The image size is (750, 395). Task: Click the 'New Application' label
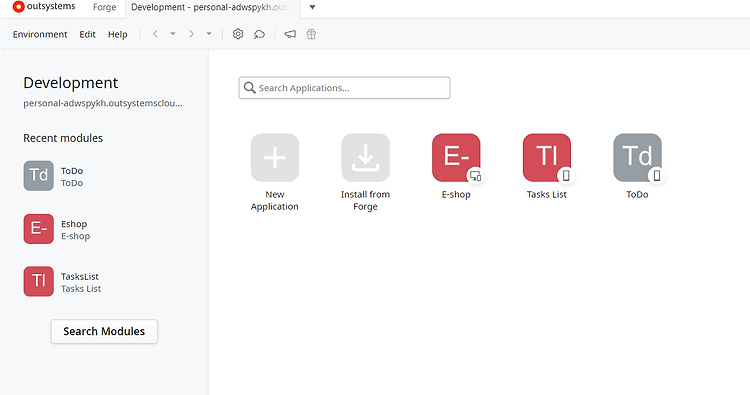point(275,200)
